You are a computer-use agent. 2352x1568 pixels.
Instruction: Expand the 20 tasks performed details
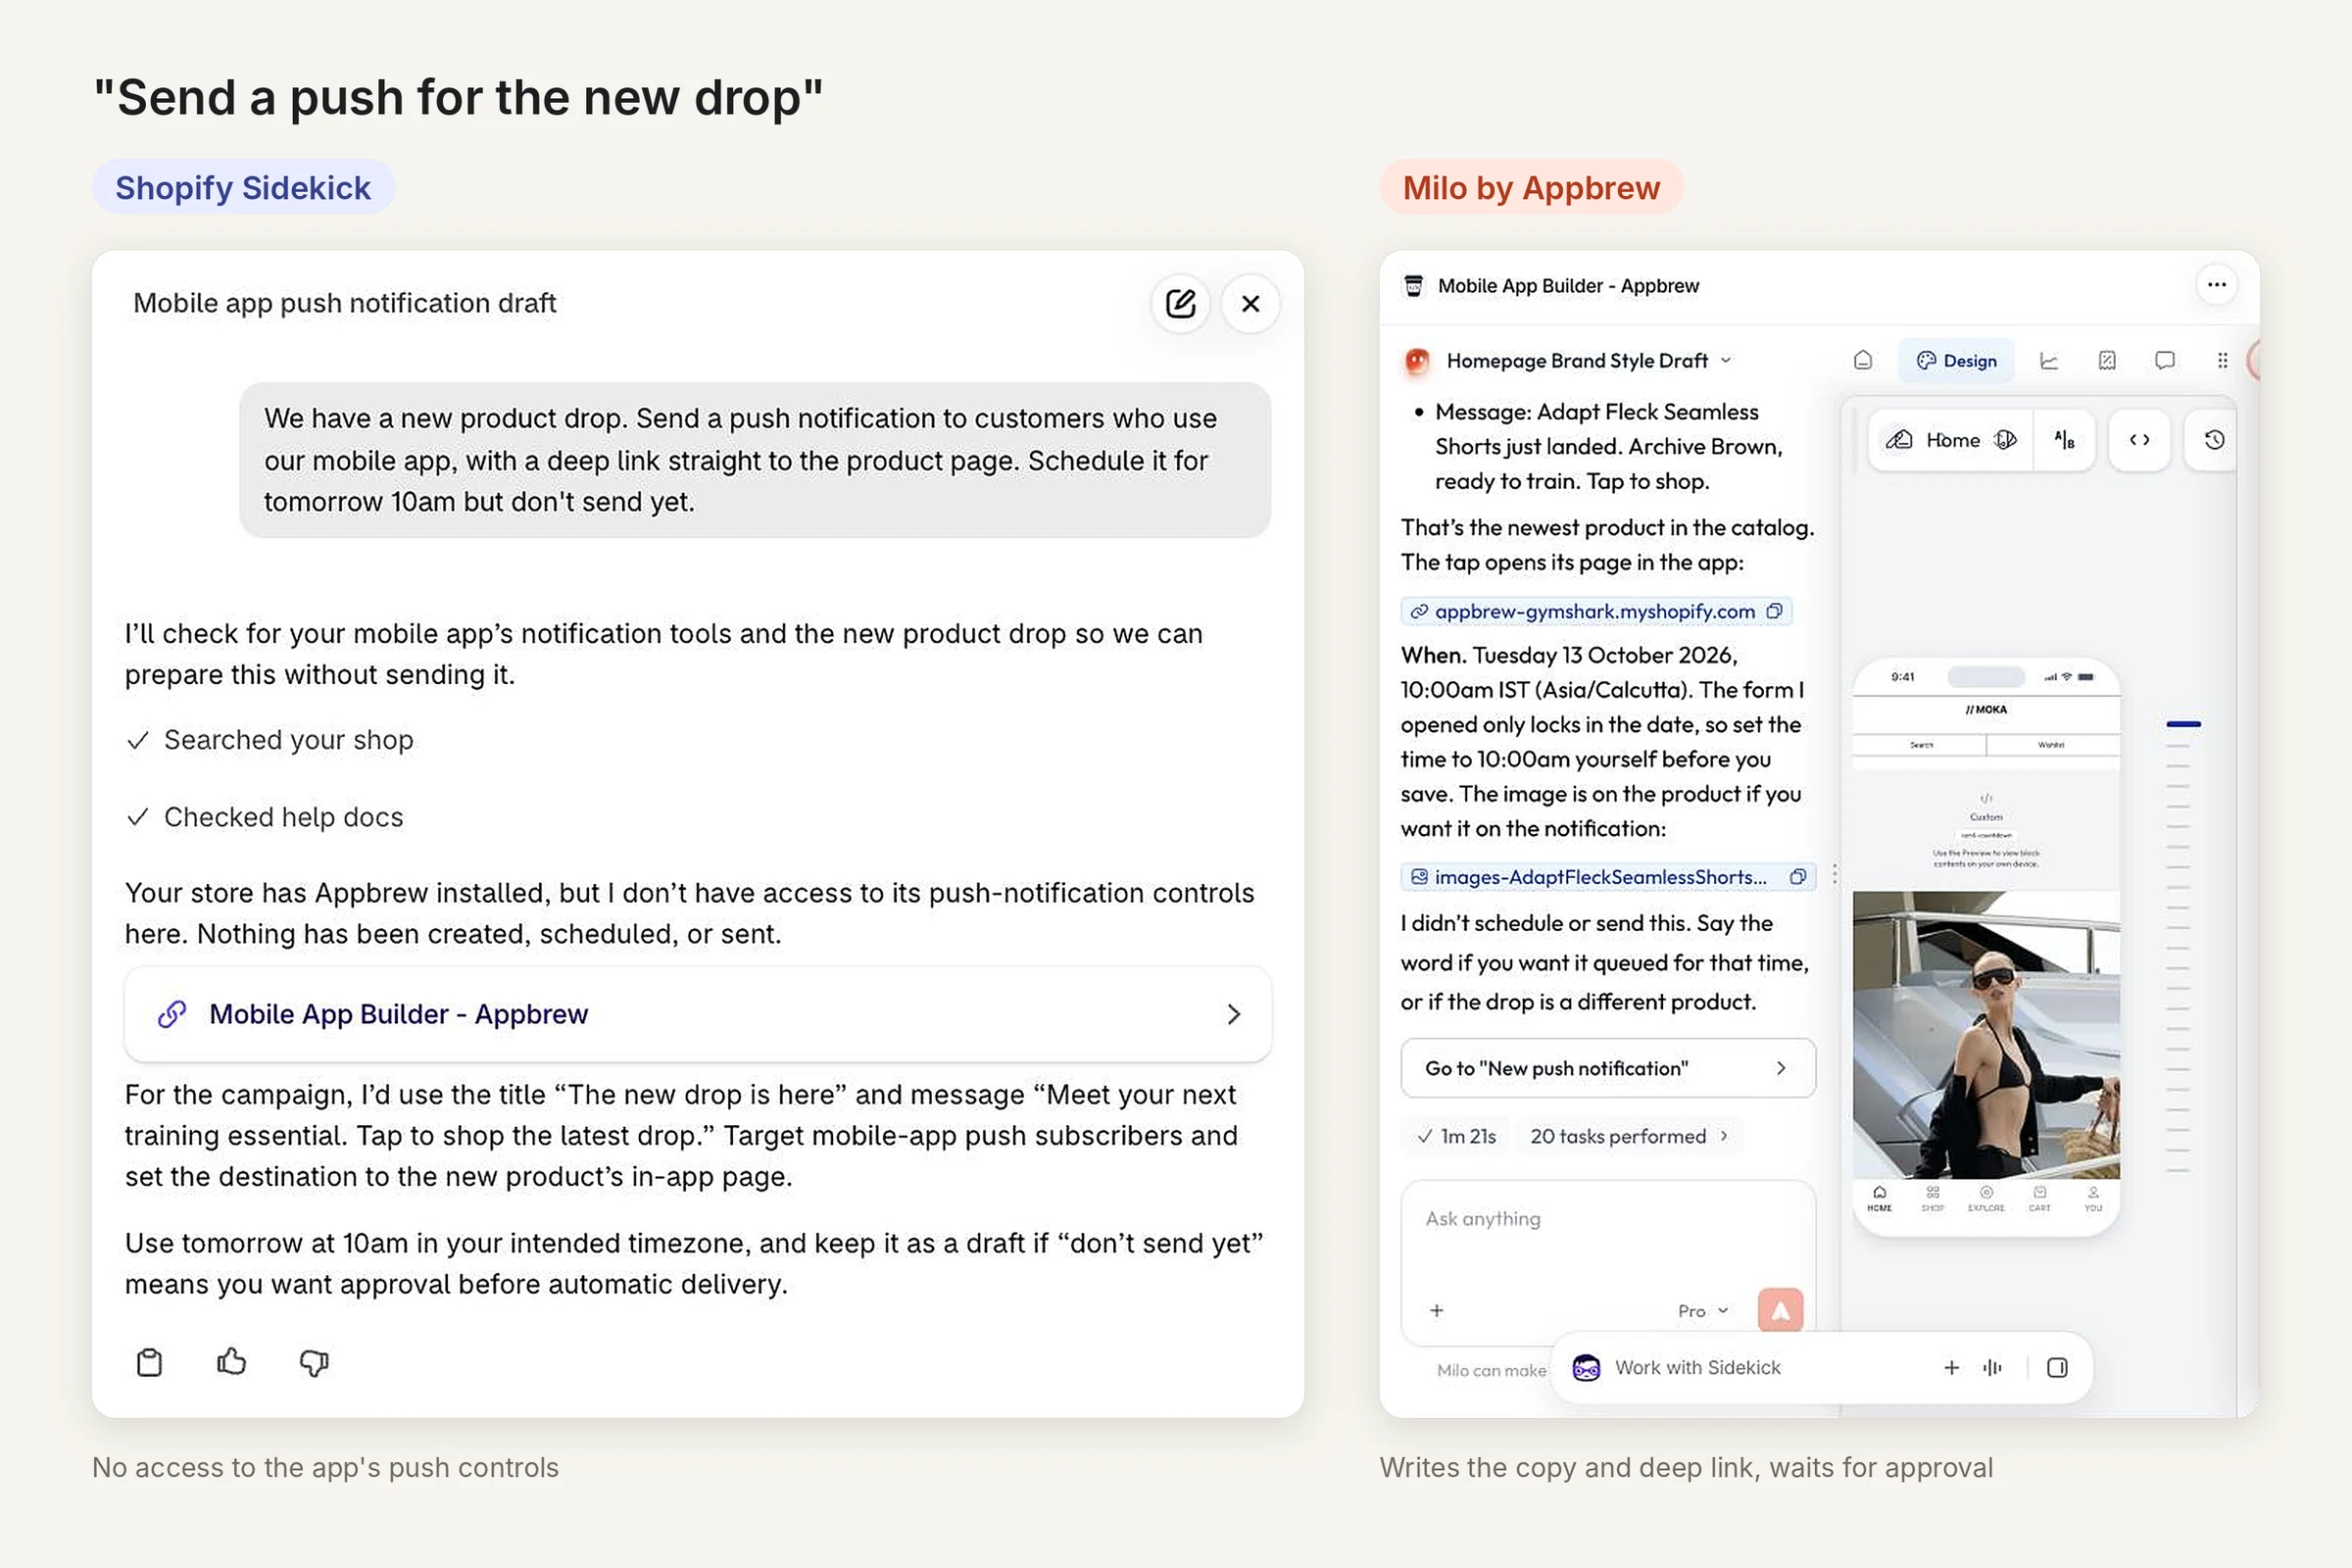[x=1629, y=1136]
